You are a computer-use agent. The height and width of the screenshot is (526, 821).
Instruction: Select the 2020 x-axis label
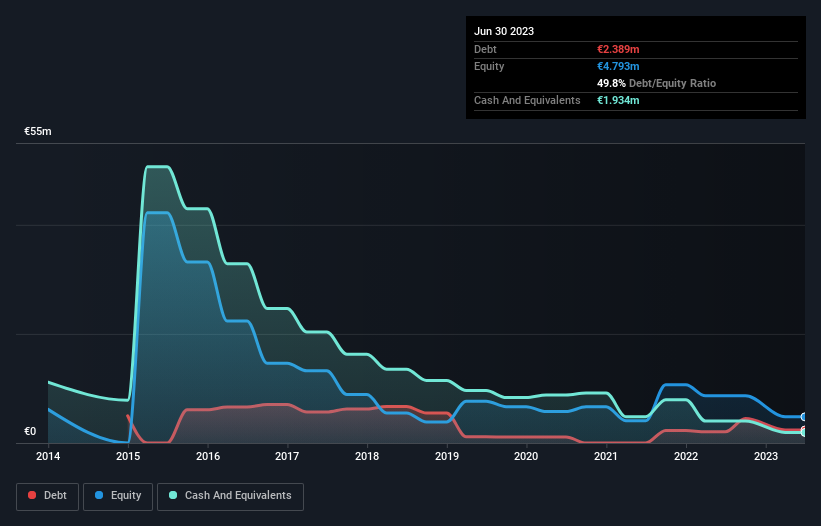coord(526,456)
